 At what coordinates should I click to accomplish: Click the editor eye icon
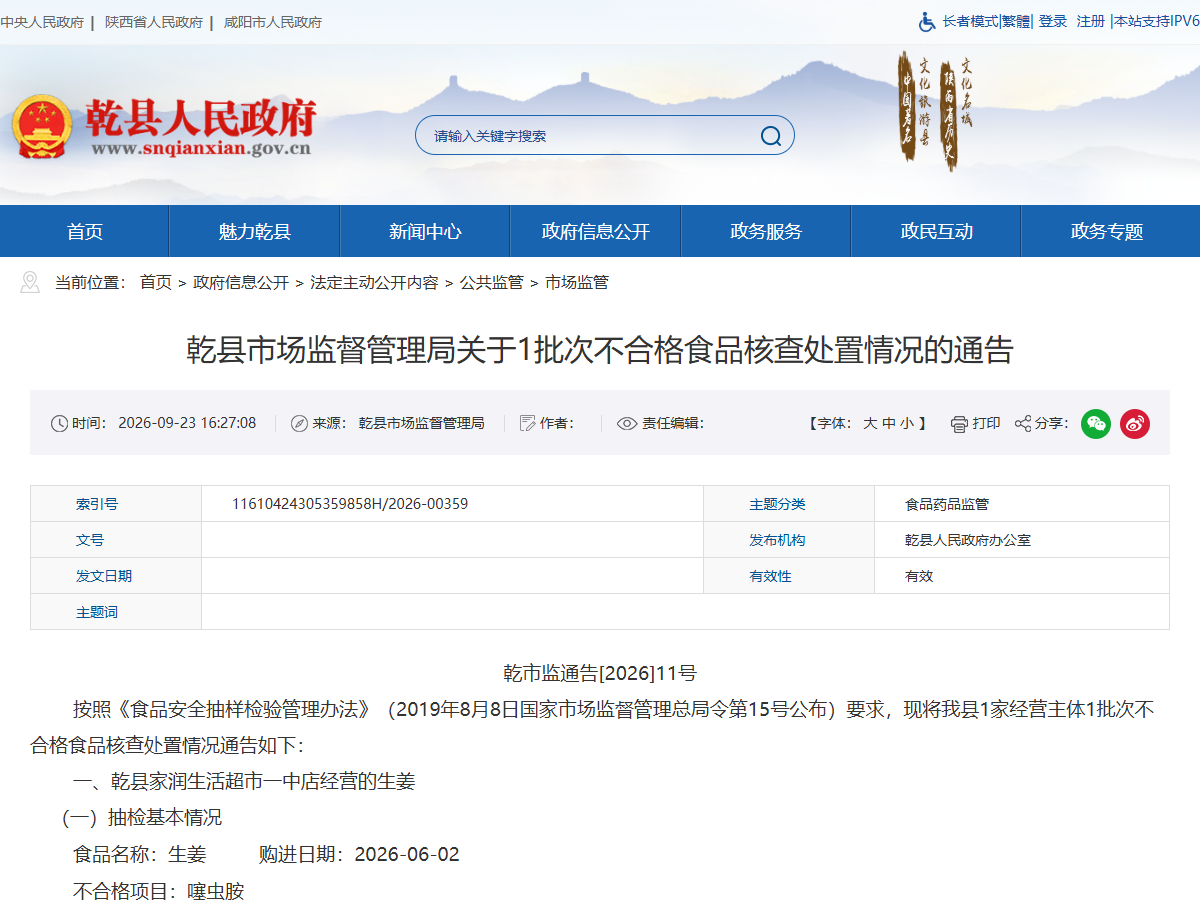pos(627,424)
